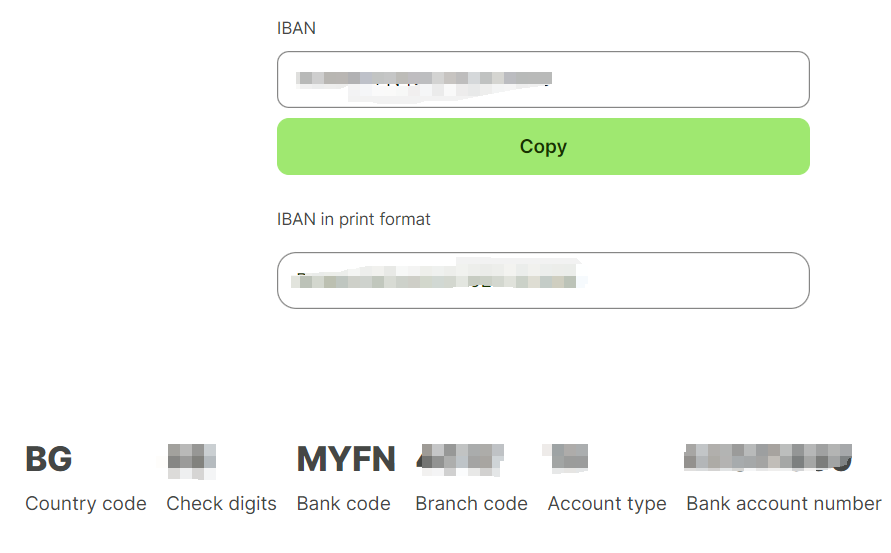Click the IBAN label above first field

296,28
